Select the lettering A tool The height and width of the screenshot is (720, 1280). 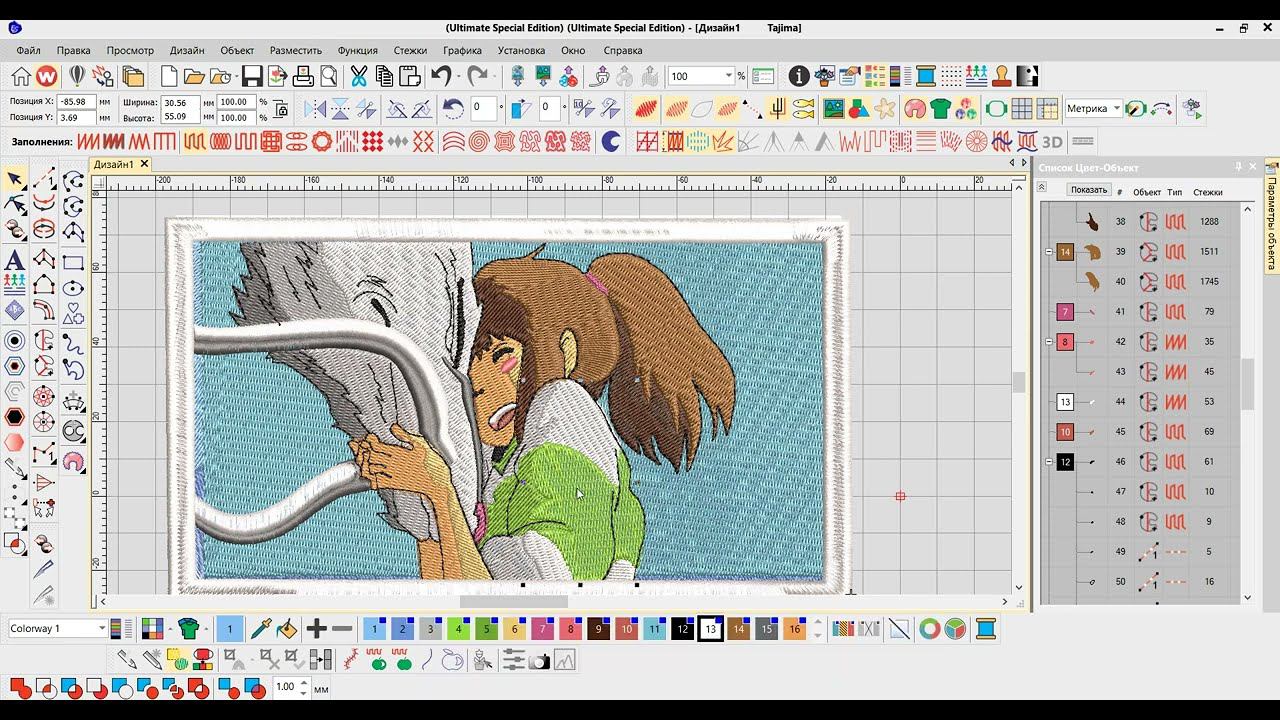[x=15, y=260]
